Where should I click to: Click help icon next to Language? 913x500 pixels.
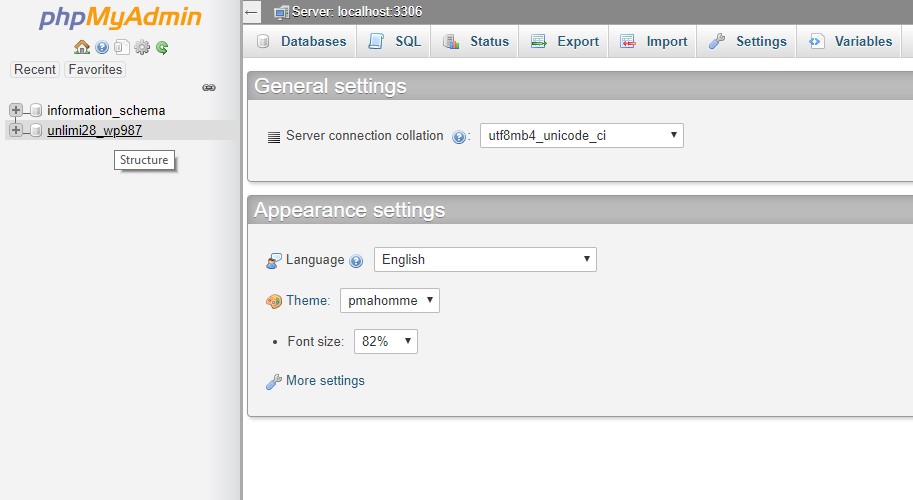point(356,261)
